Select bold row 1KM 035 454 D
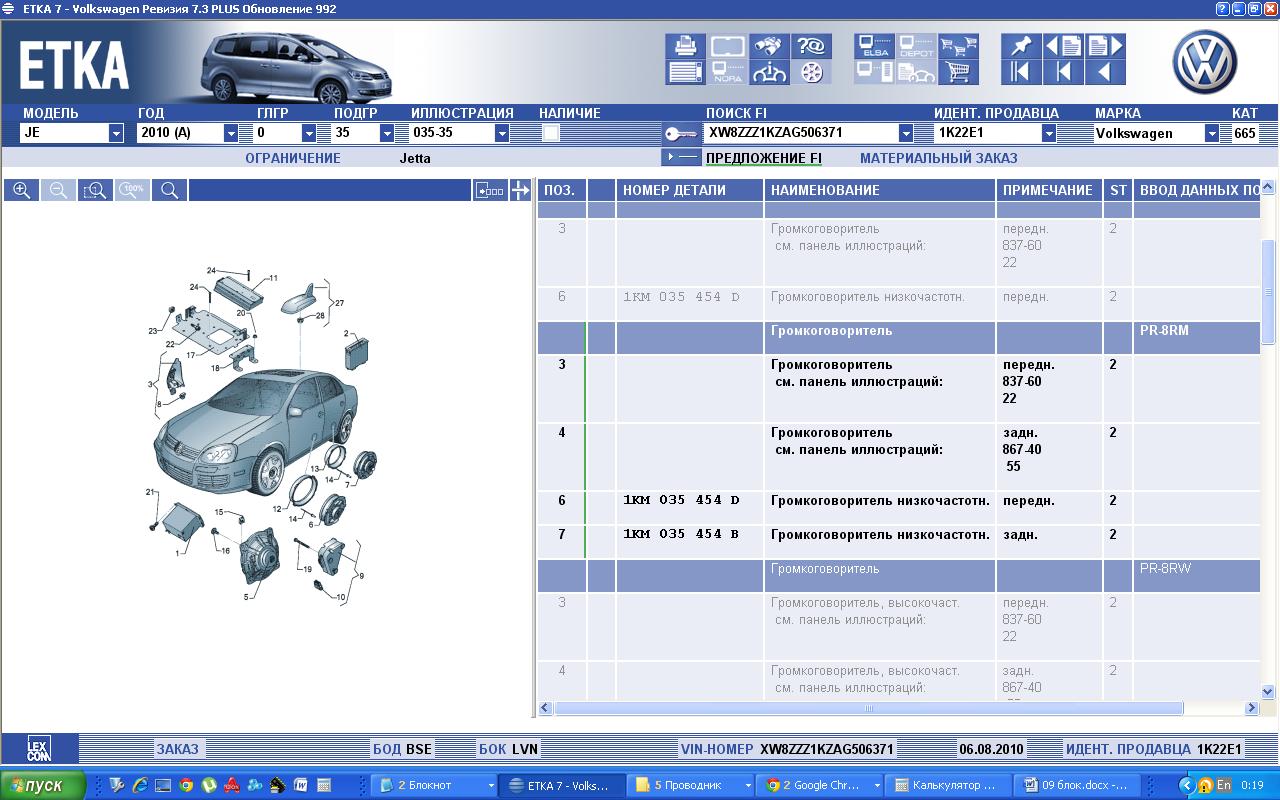 (x=898, y=508)
